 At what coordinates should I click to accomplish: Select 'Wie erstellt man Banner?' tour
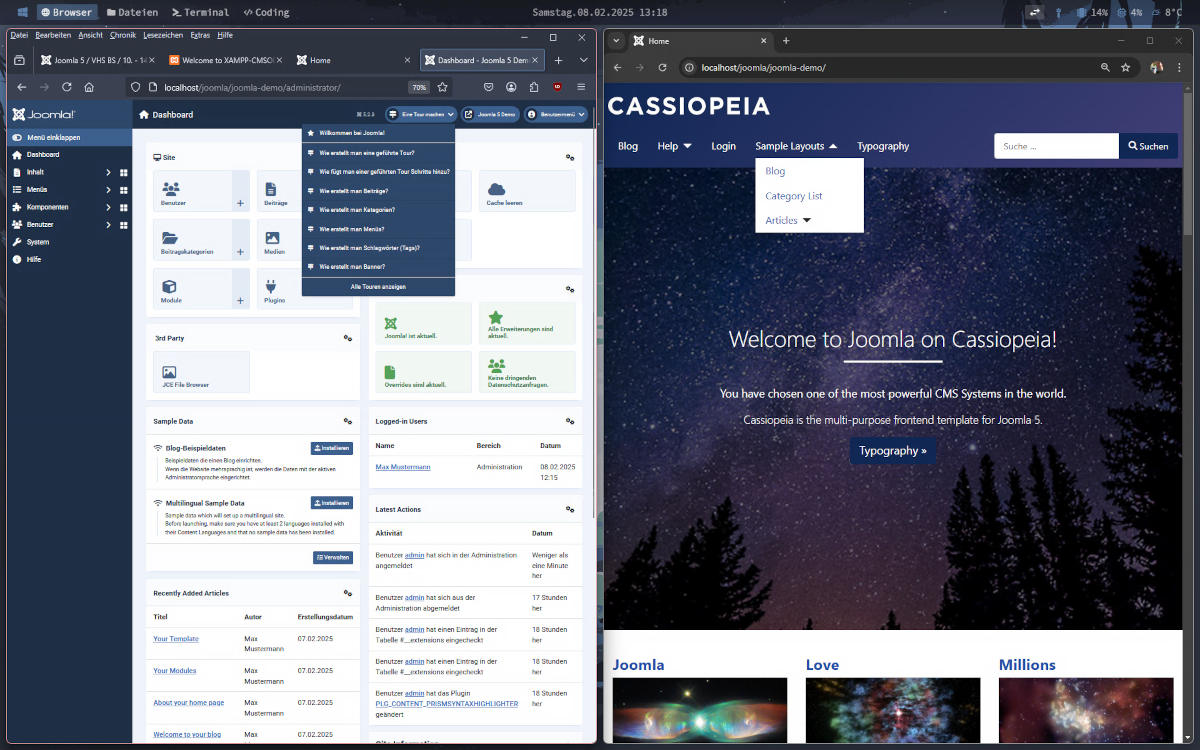click(x=378, y=267)
